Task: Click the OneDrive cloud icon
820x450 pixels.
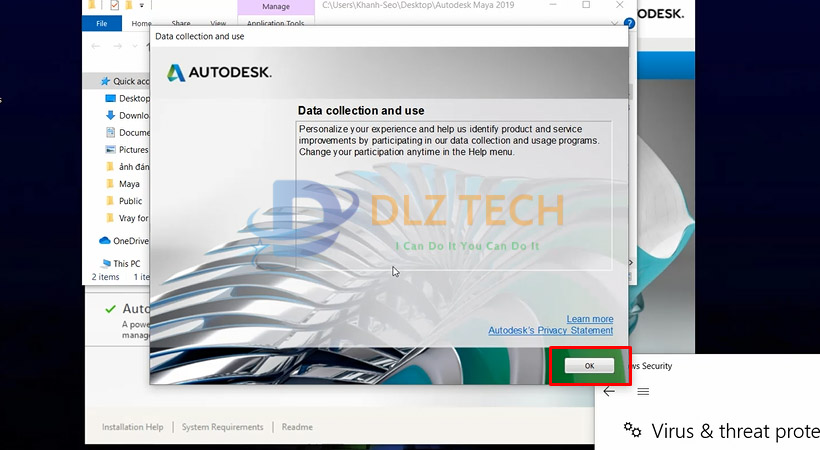Action: [105, 240]
